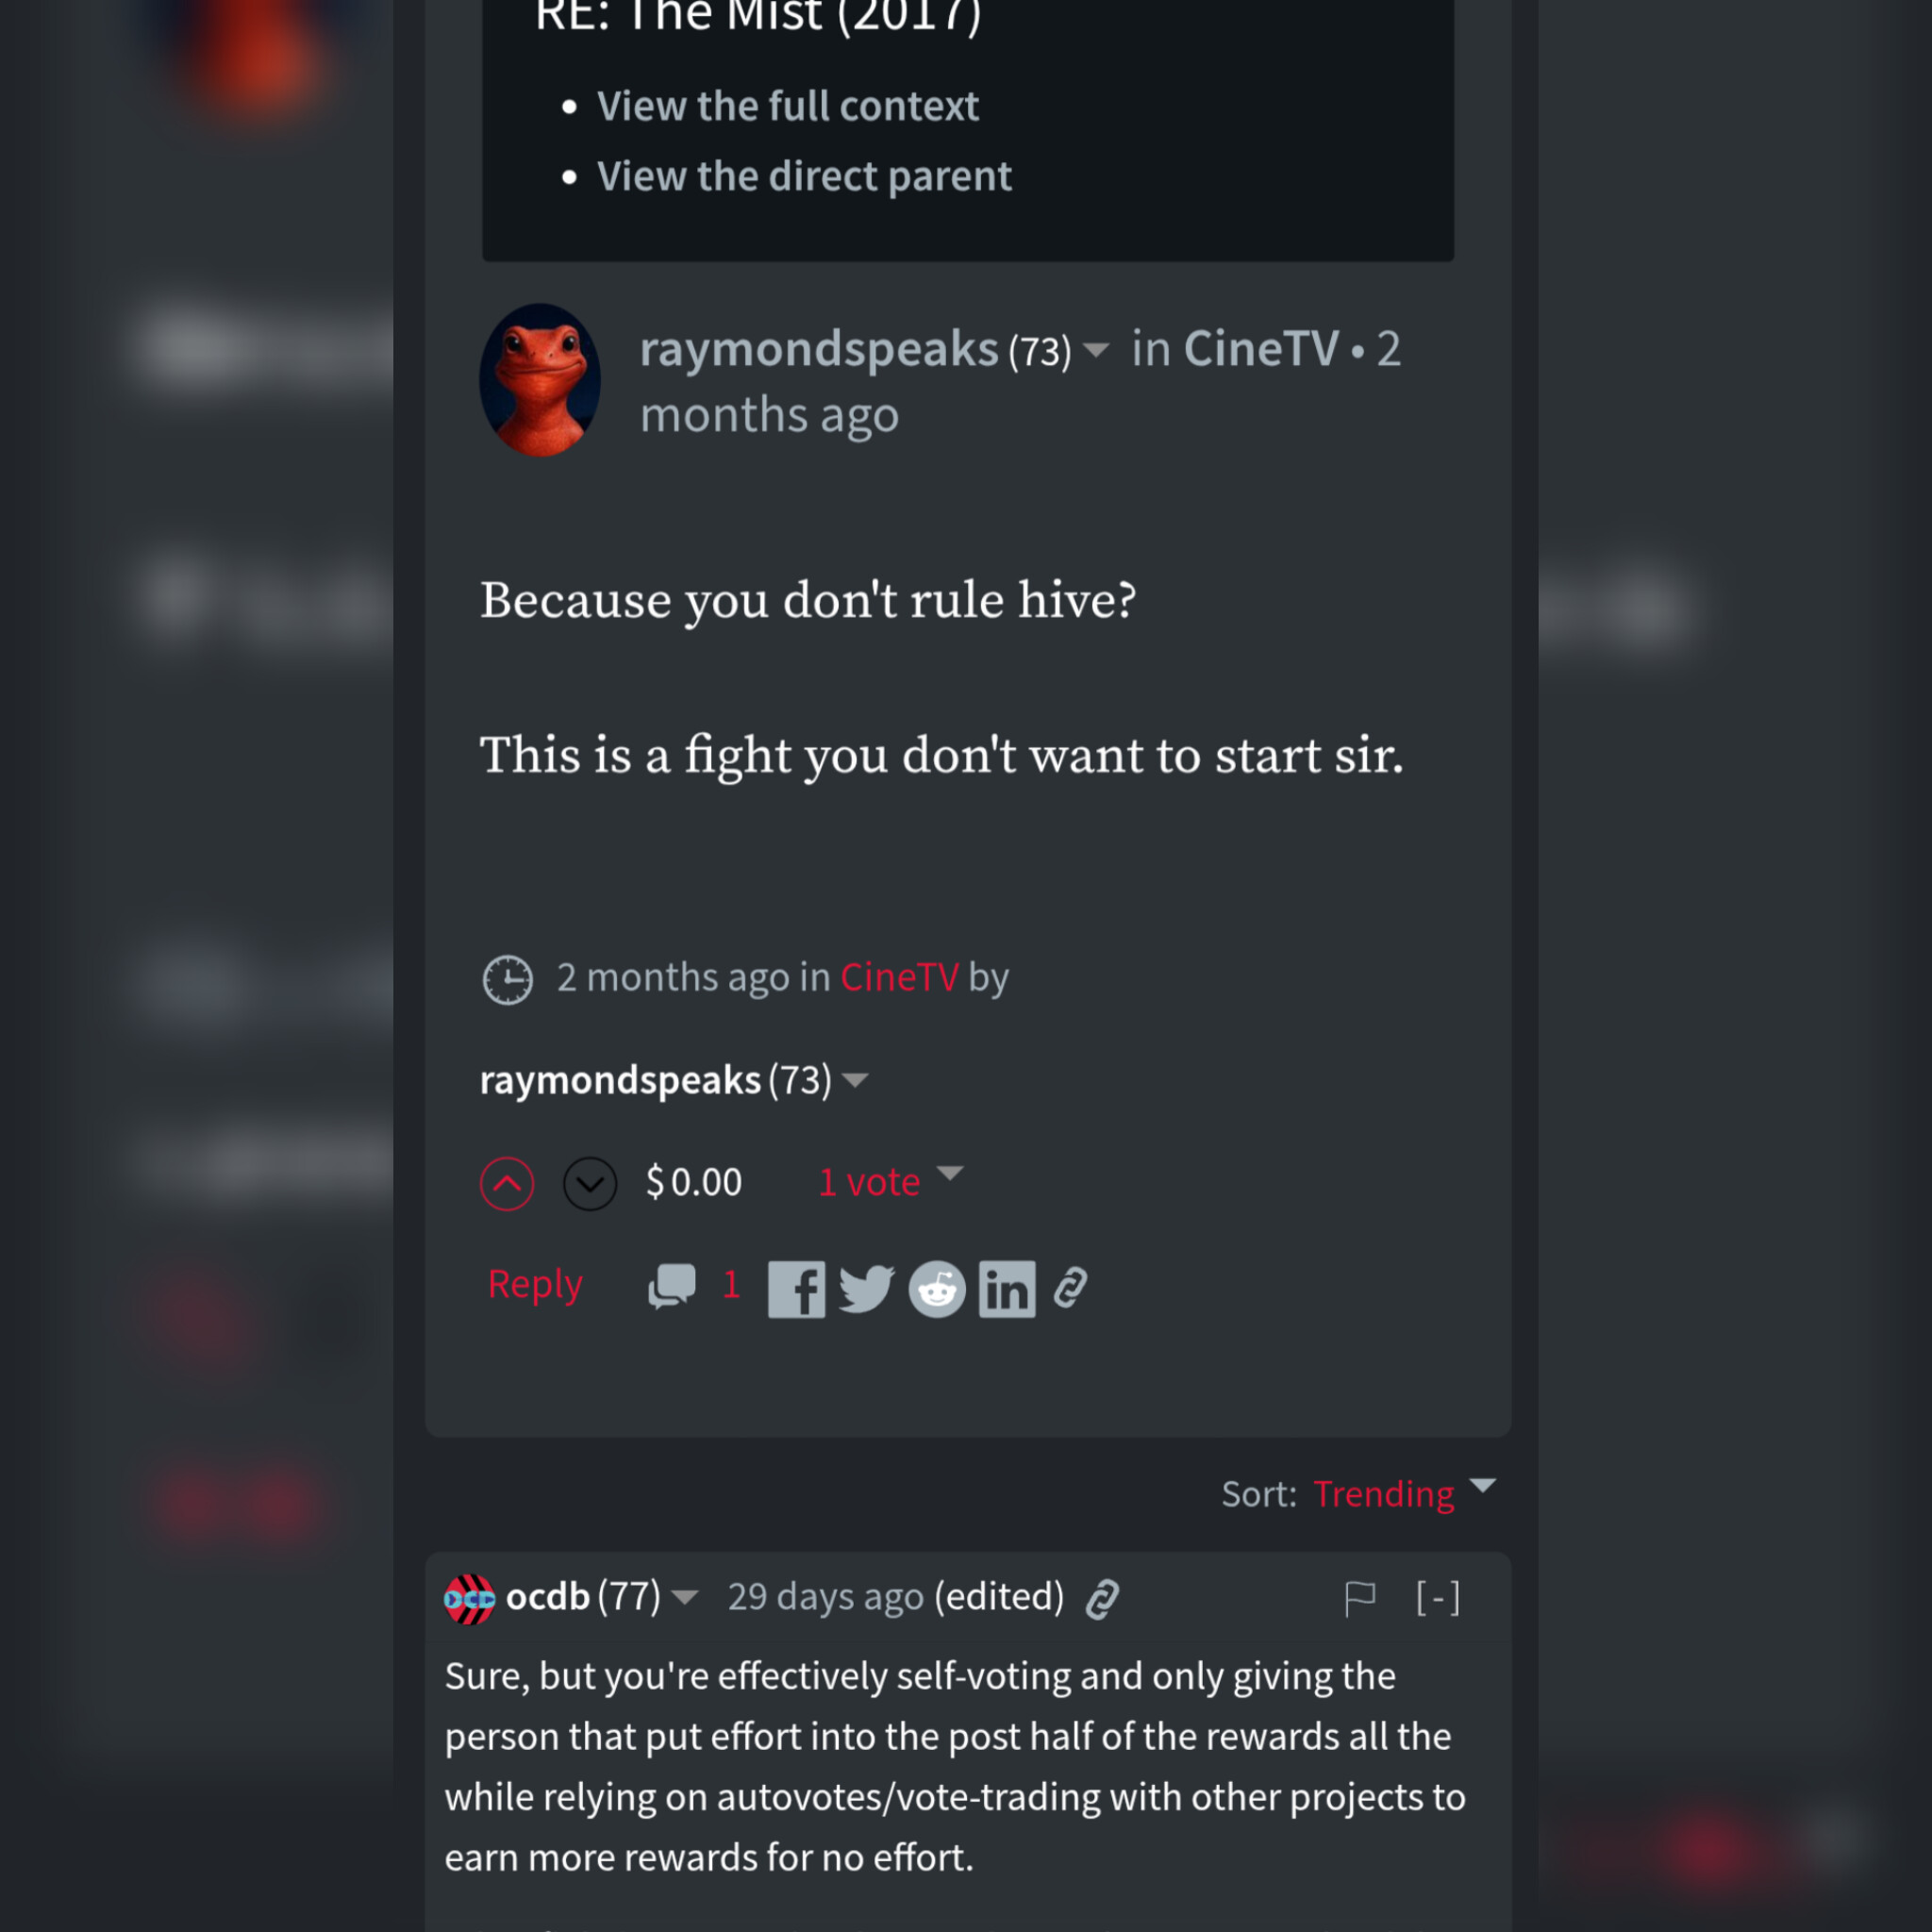Share comment on Twitter
The image size is (1932, 1932).
[866, 1289]
